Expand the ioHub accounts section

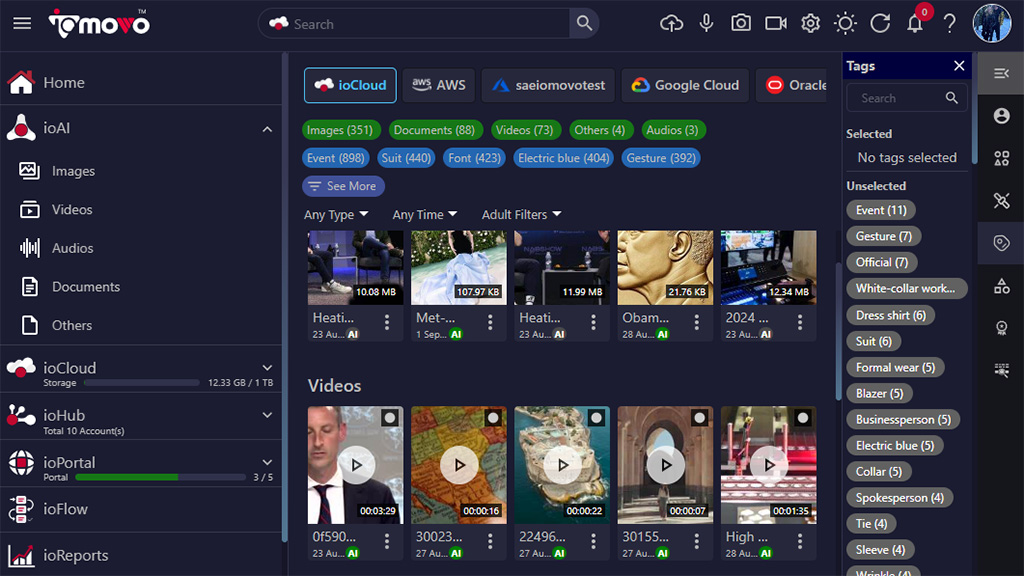point(267,415)
